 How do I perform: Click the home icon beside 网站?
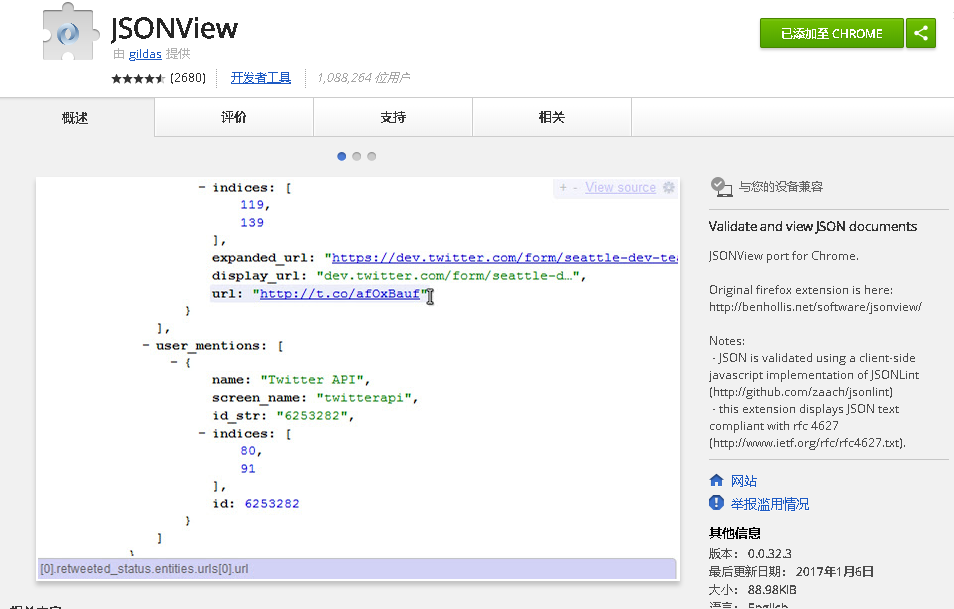[717, 481]
